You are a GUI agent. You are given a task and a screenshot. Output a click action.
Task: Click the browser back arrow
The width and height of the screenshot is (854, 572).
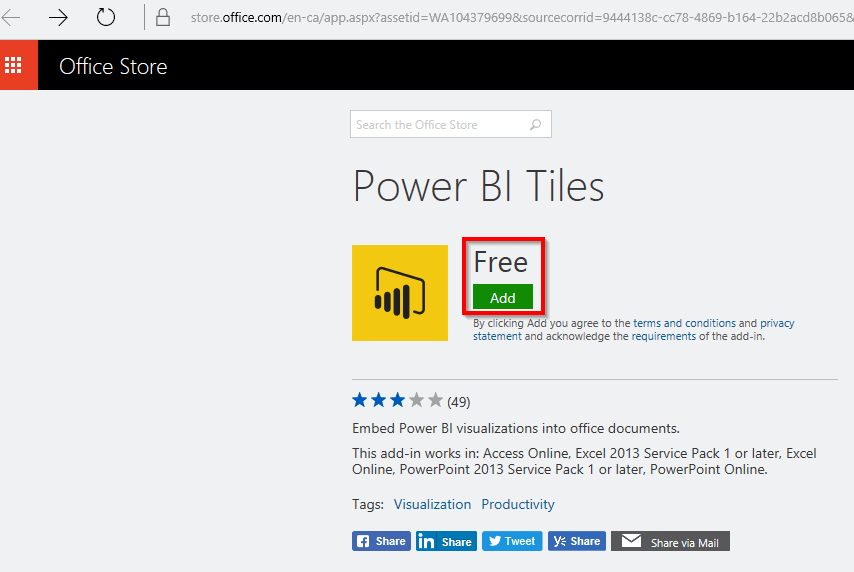click(x=12, y=17)
